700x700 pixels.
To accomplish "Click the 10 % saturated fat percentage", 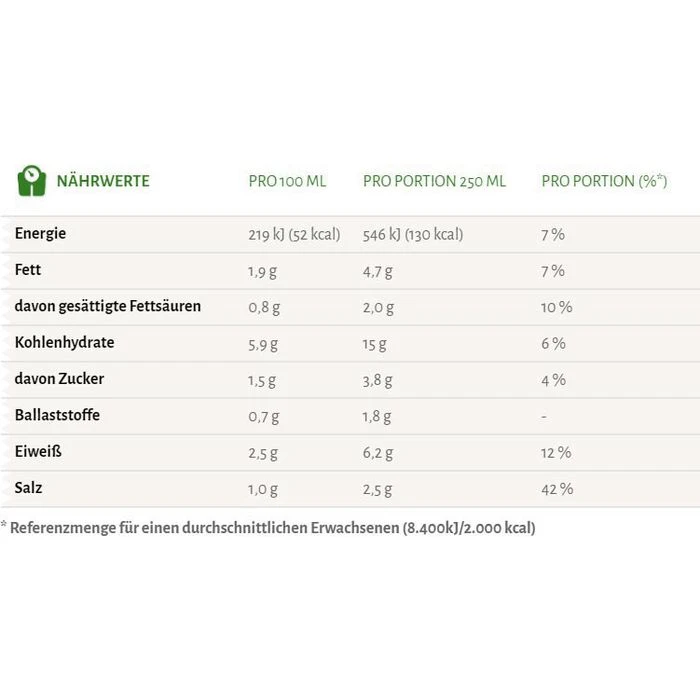I will pos(556,307).
